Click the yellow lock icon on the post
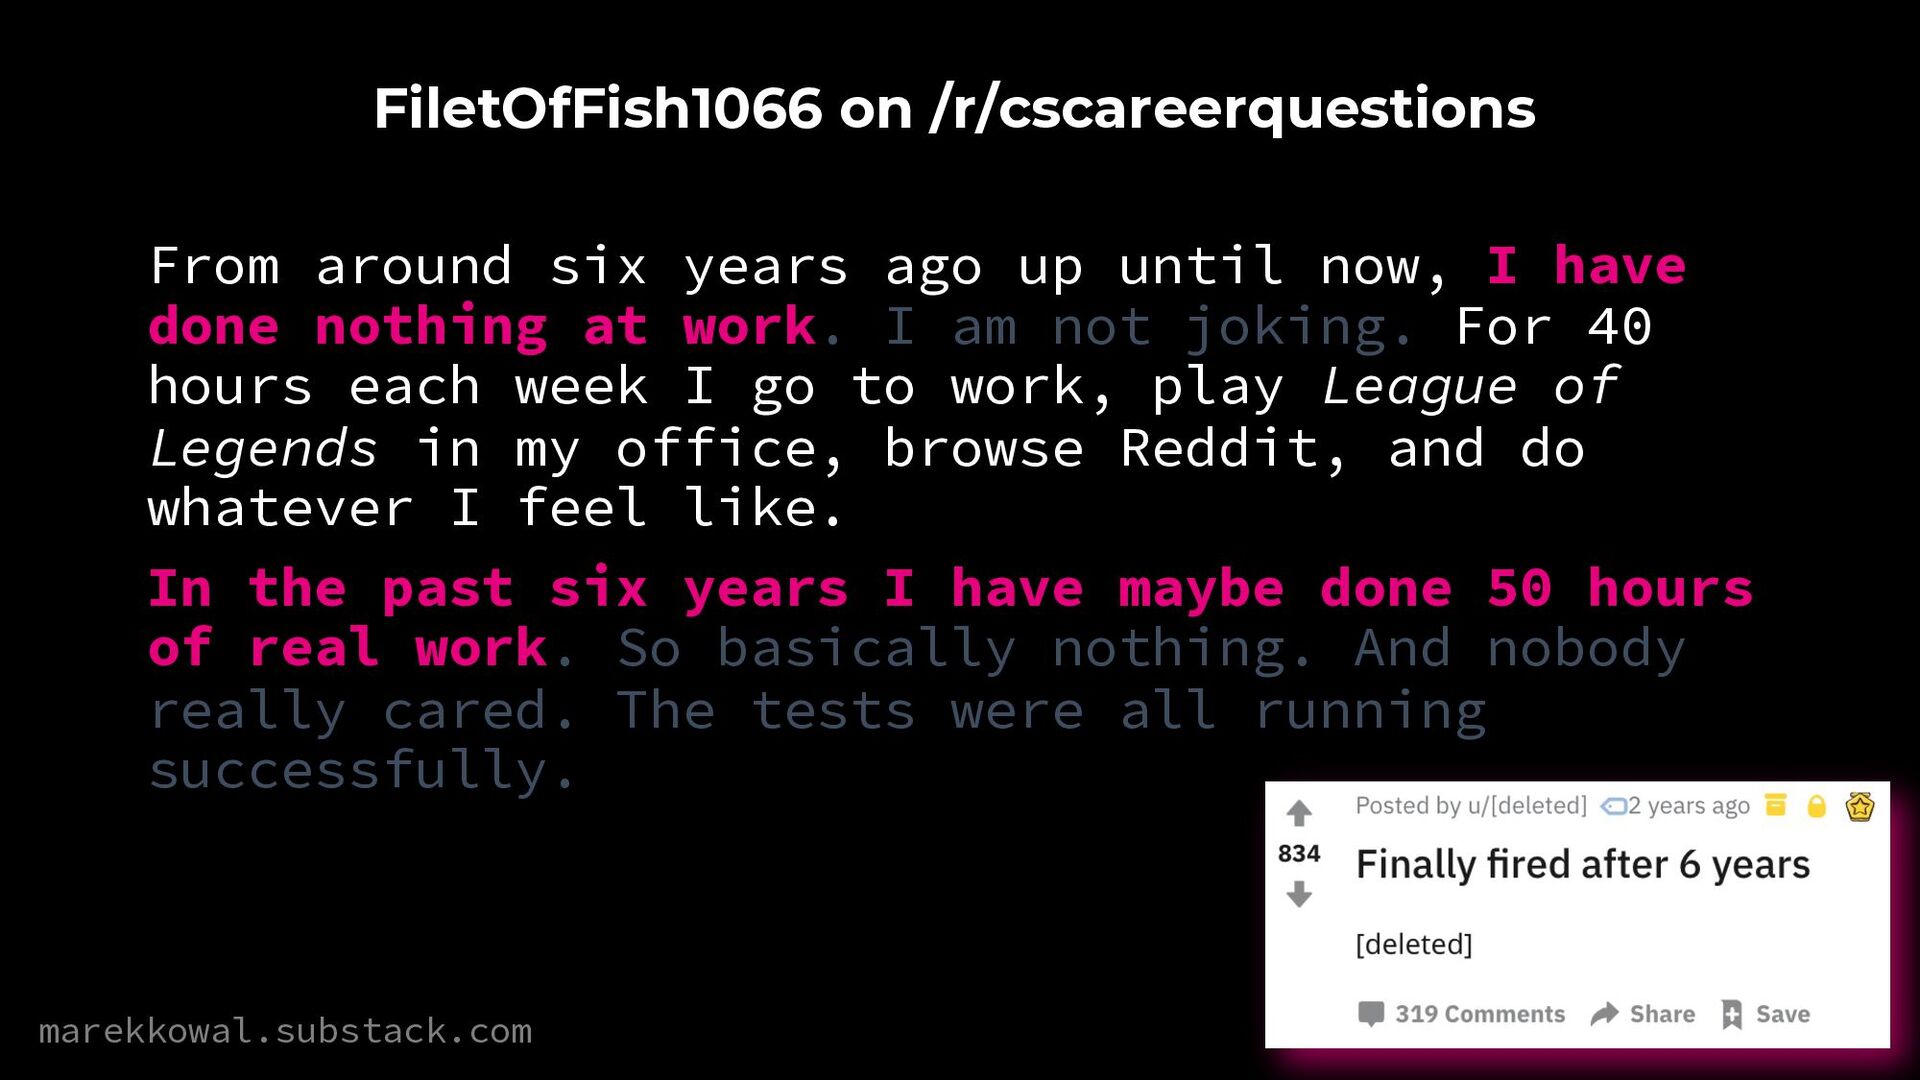 1817,806
